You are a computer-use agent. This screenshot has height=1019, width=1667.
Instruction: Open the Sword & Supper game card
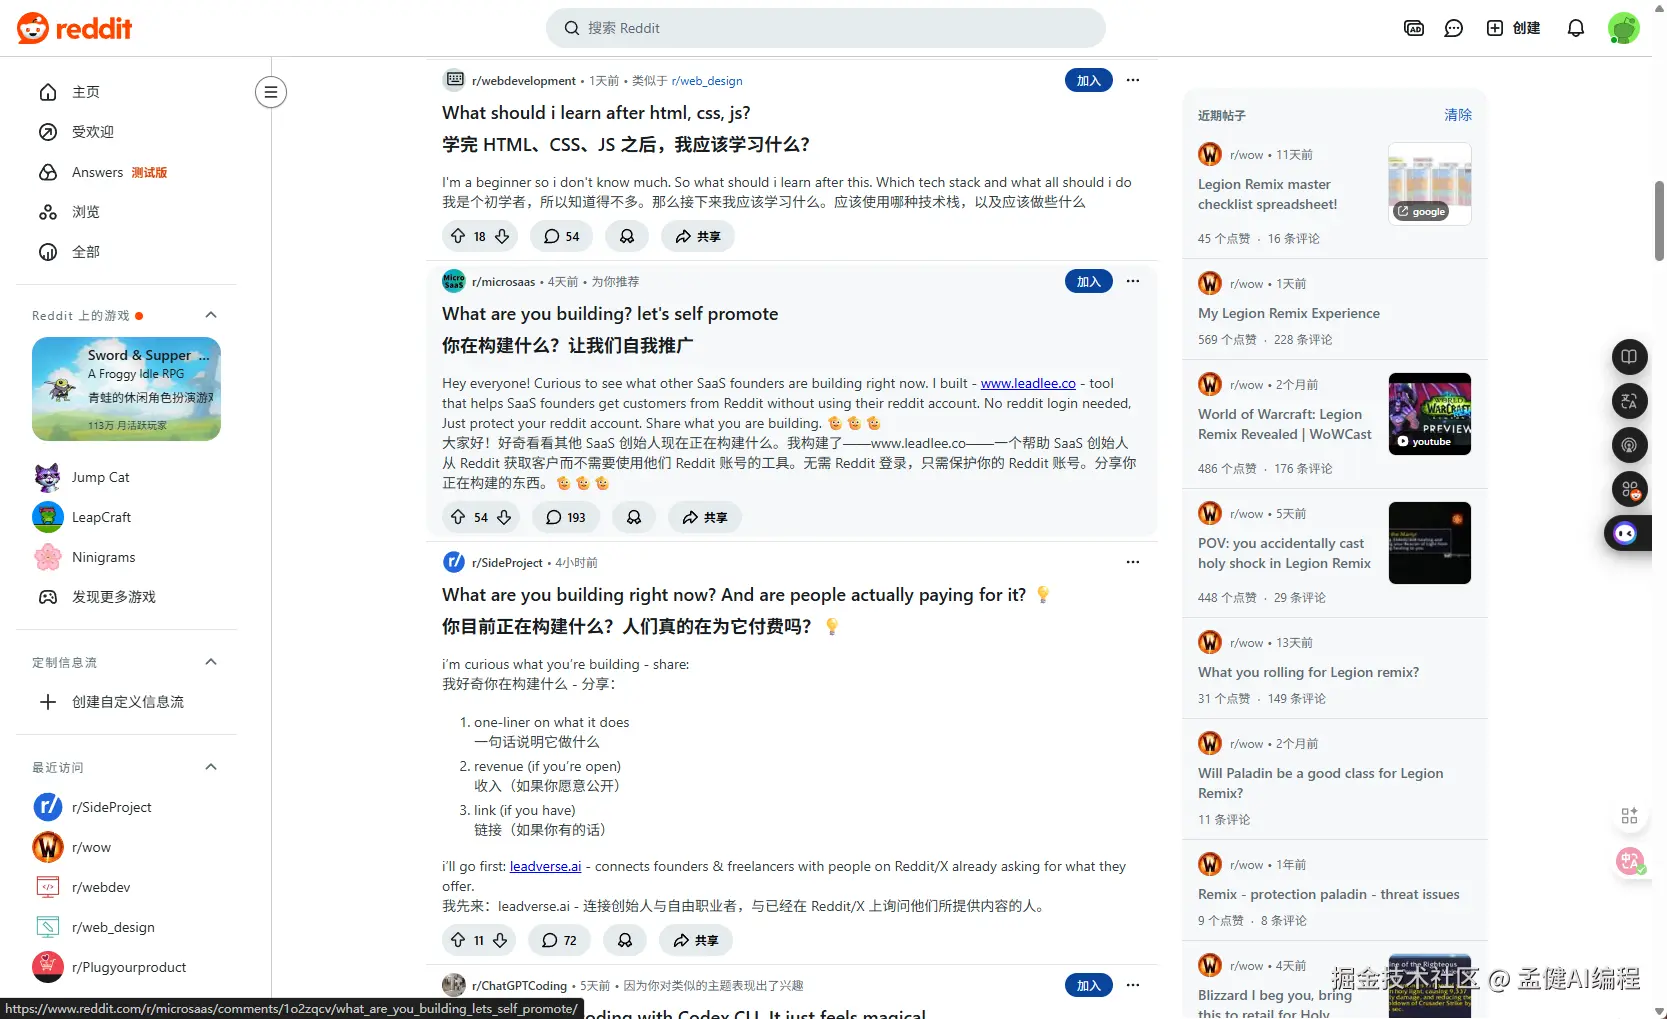126,389
